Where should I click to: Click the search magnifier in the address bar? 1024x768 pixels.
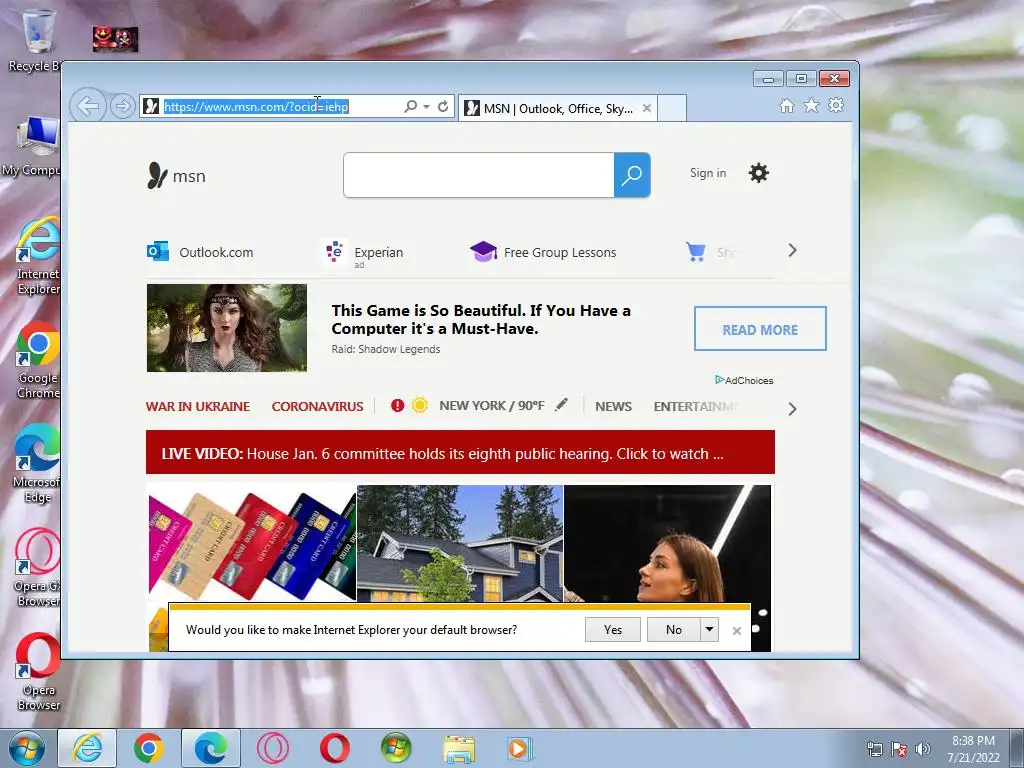tap(410, 106)
